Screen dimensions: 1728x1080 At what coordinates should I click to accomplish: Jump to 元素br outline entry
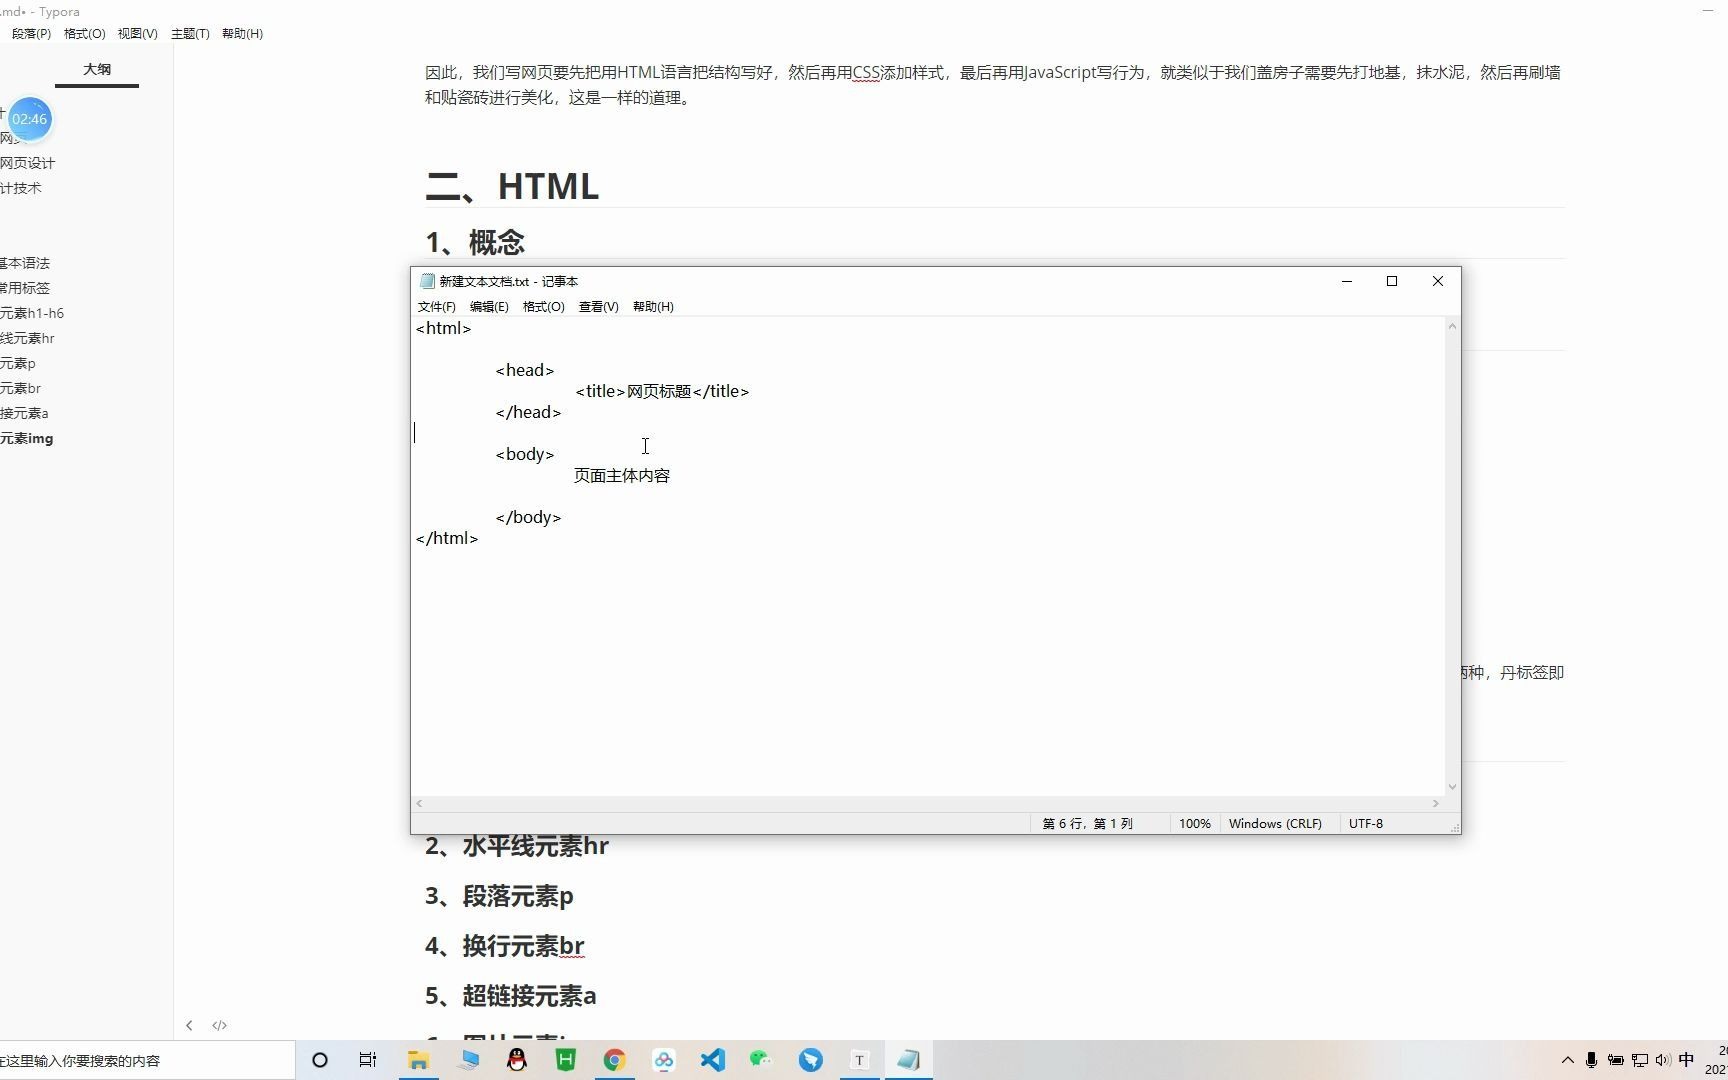[x=20, y=388]
